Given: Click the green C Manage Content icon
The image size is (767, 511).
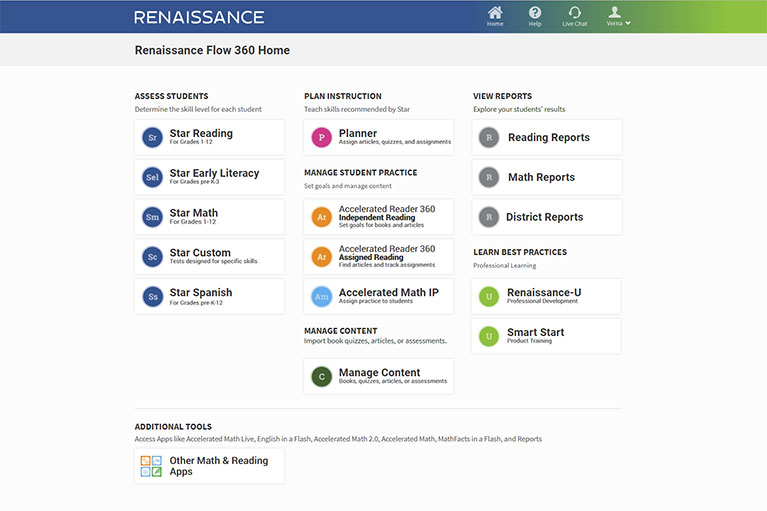Looking at the screenshot, I should coord(321,377).
